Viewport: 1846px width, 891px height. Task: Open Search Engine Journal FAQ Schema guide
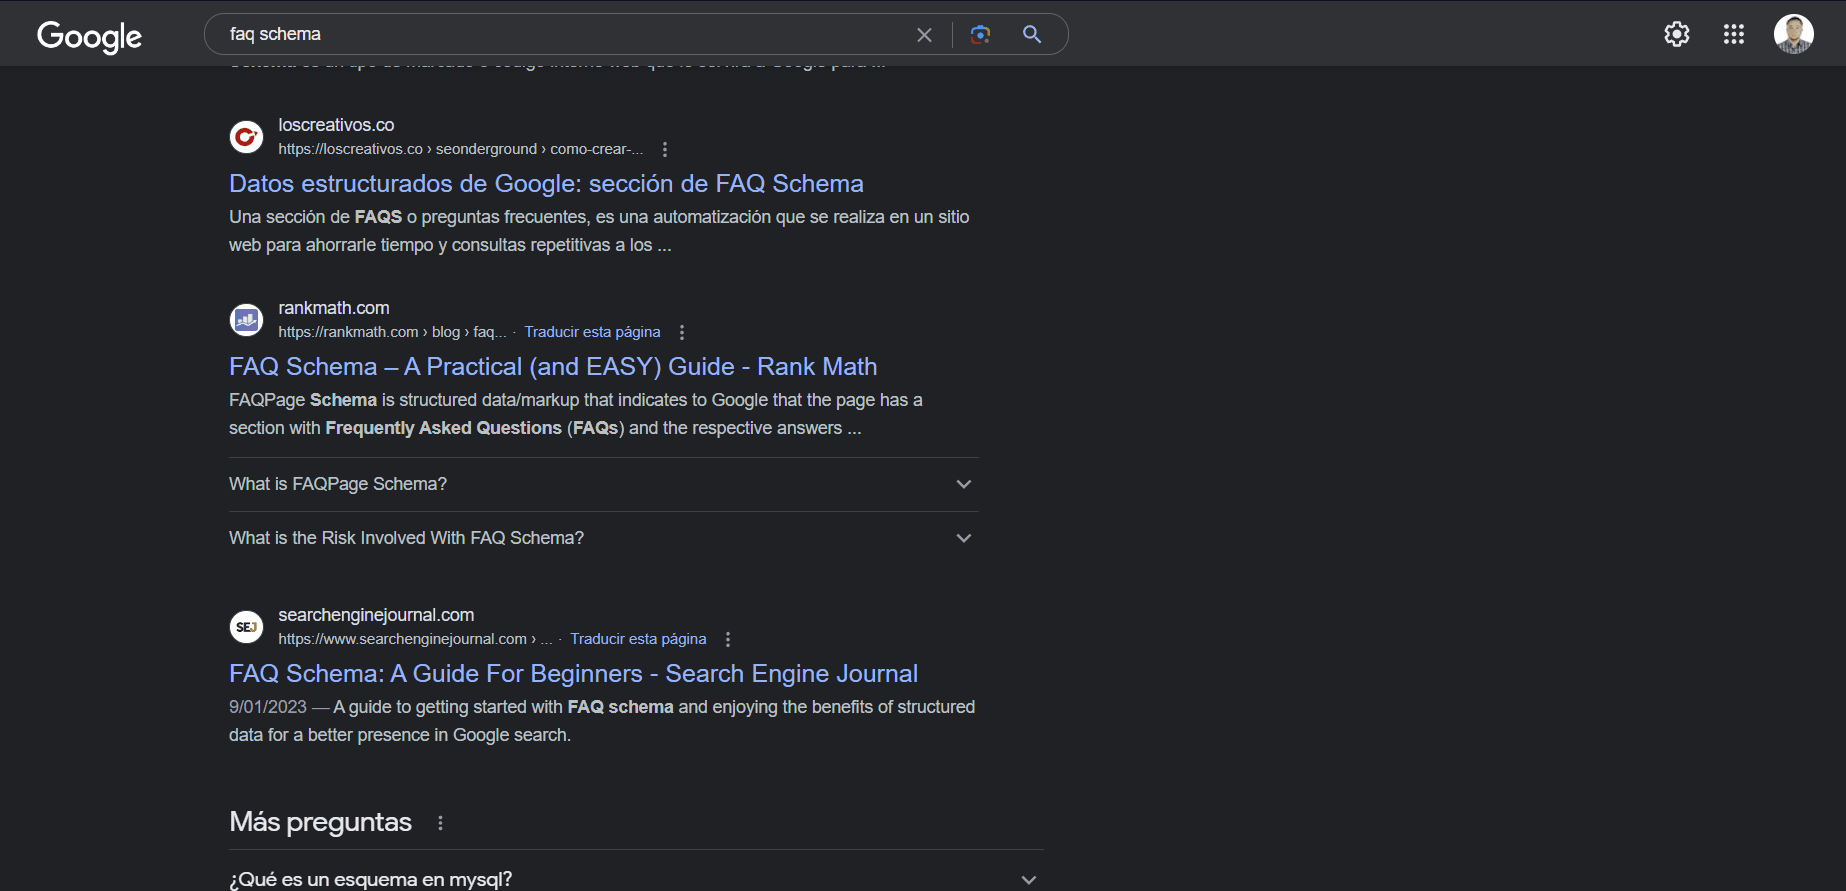[573, 674]
